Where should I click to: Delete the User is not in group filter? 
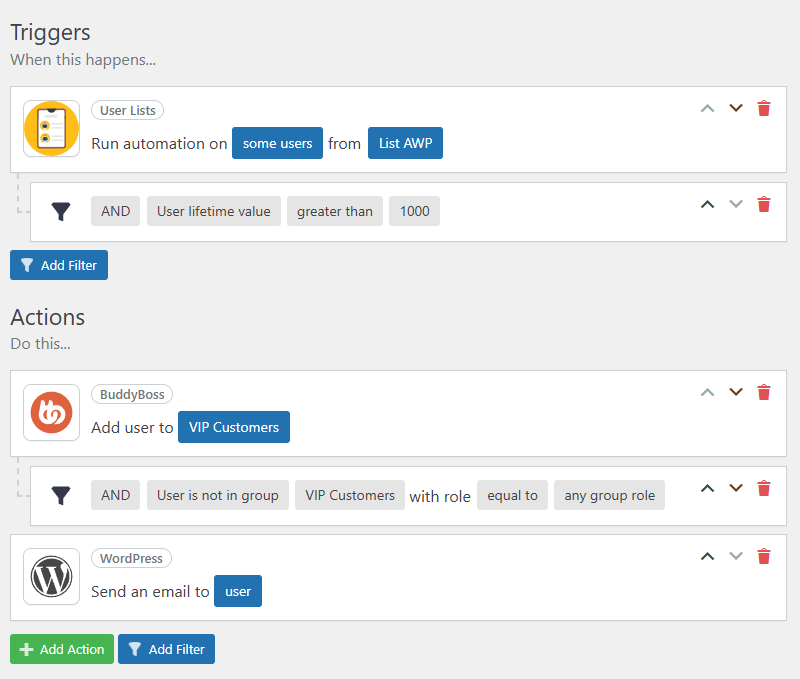coord(764,488)
